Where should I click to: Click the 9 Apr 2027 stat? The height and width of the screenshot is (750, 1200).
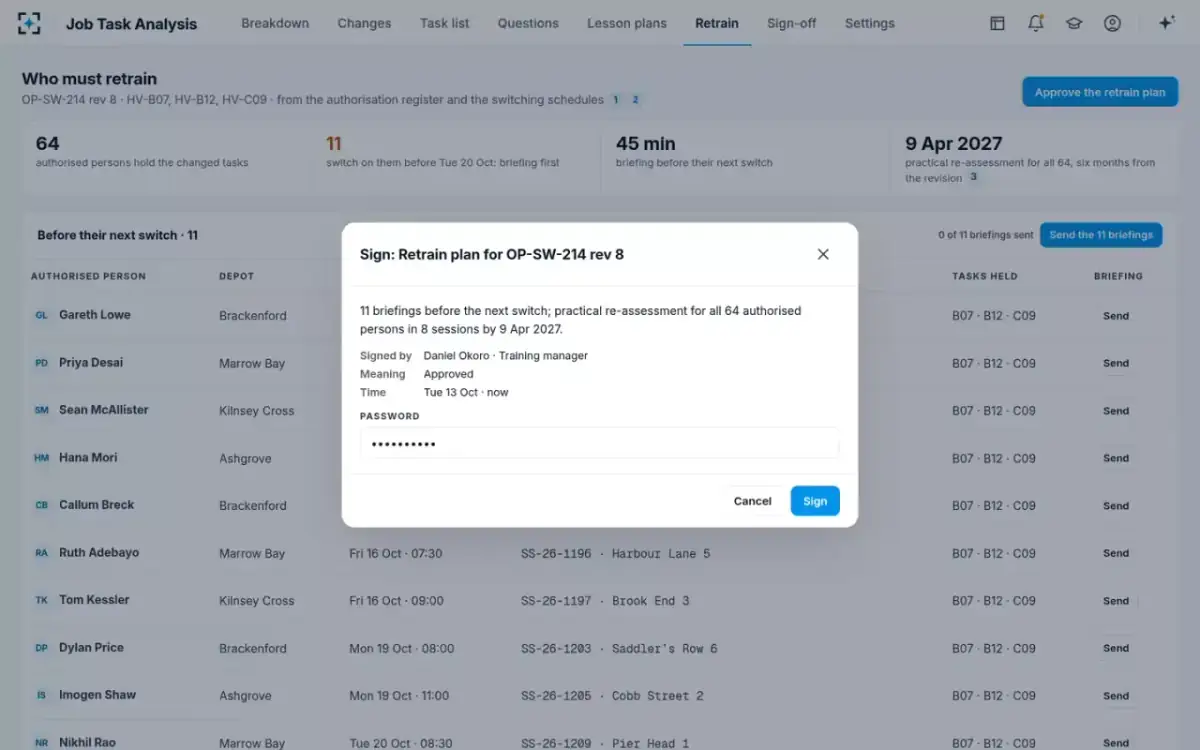(x=1033, y=158)
